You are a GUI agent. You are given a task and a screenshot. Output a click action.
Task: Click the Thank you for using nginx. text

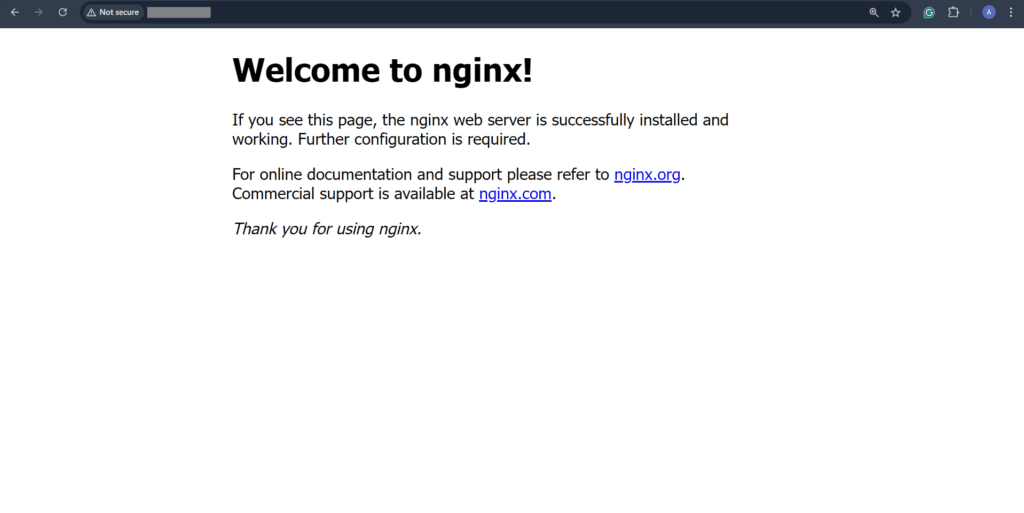point(327,229)
